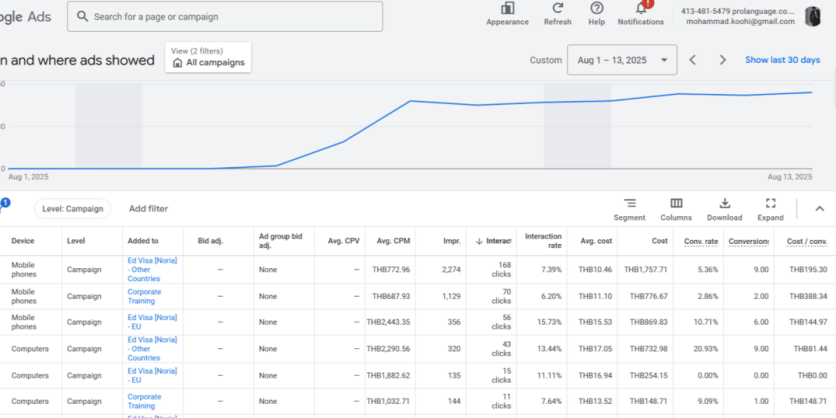836x418 pixels.
Task: Click the search field for pages or campaigns
Action: tap(224, 17)
